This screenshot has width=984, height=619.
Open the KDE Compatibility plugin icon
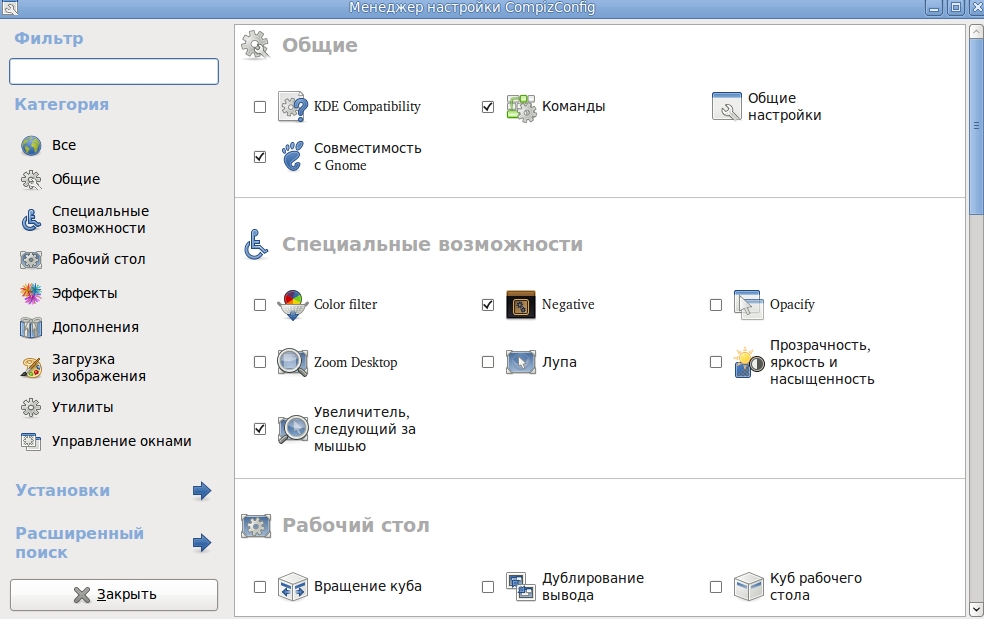[x=292, y=107]
